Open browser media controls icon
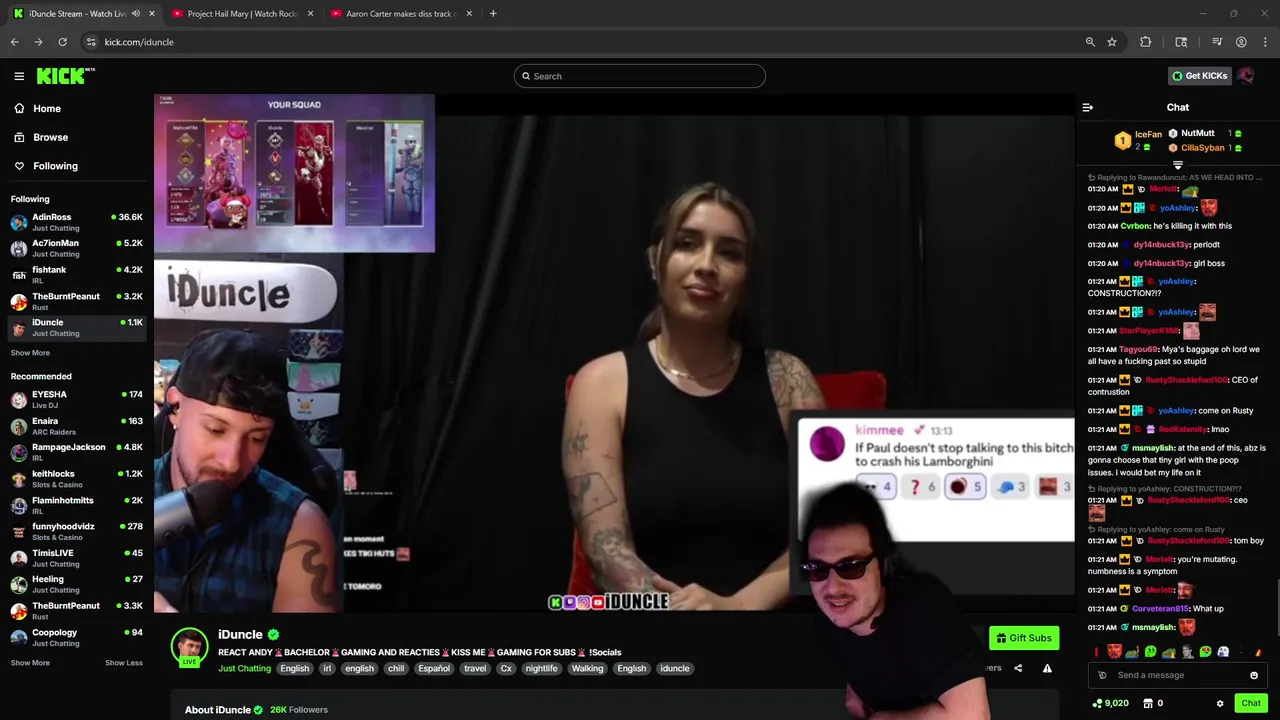Screen dimensions: 1280x720 click(1217, 42)
